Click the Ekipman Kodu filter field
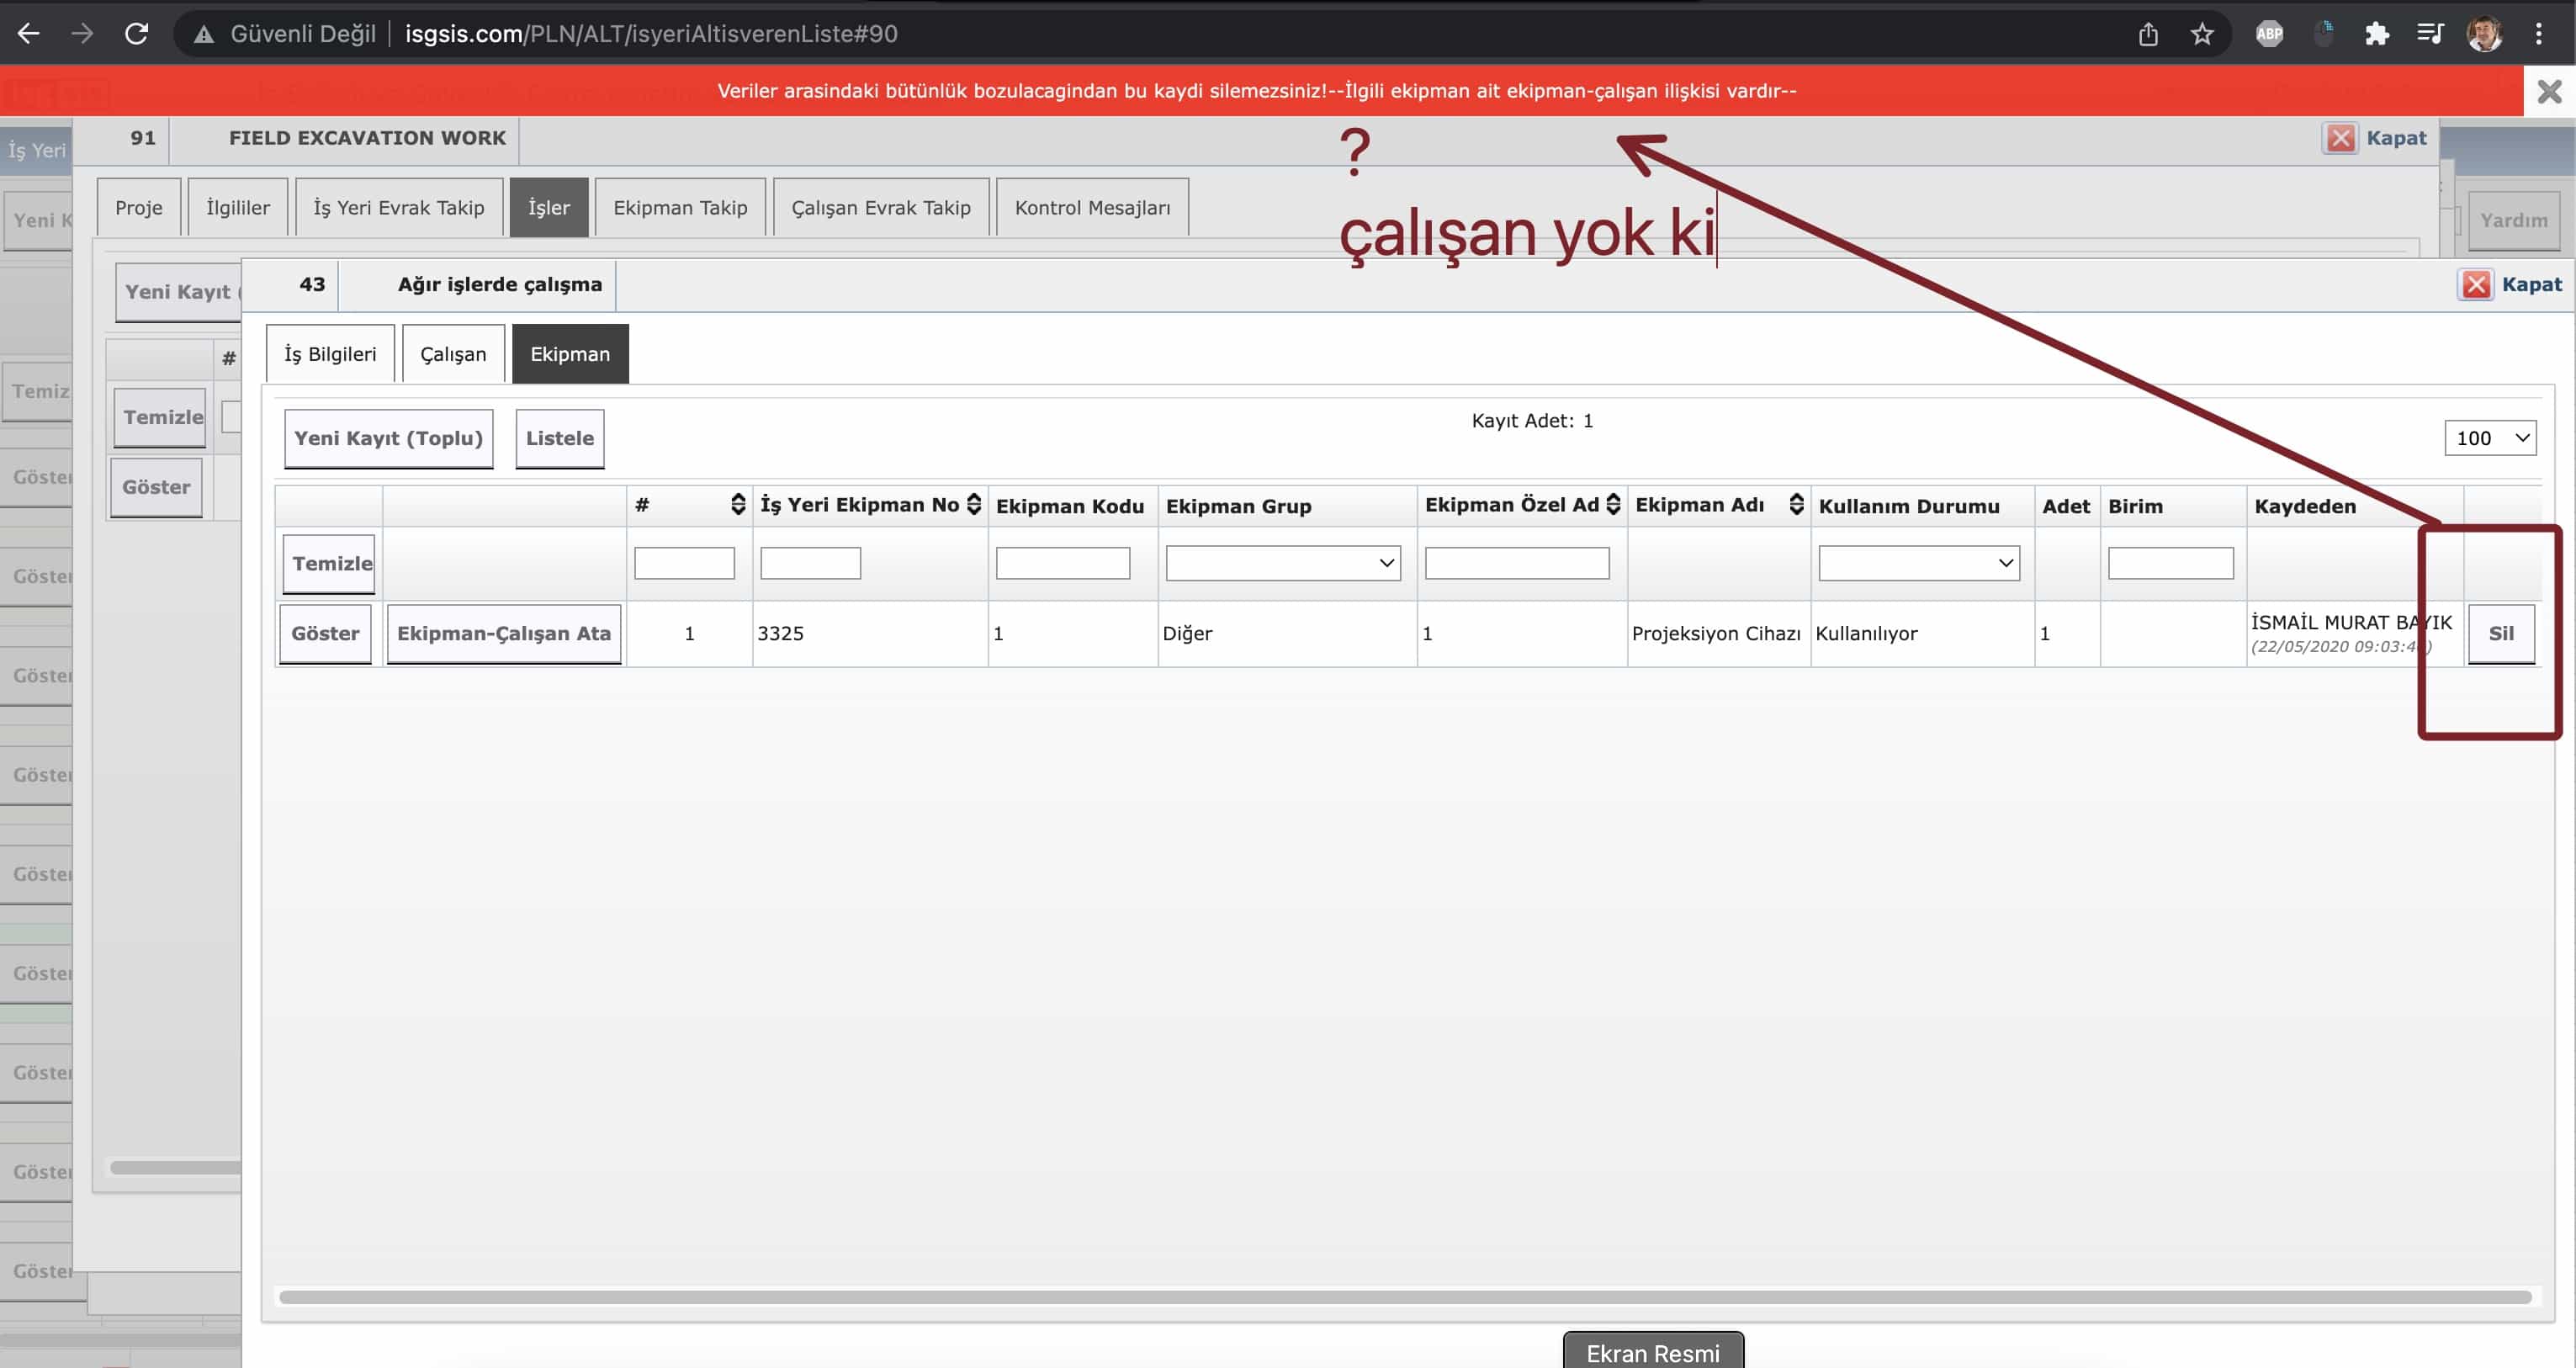The width and height of the screenshot is (2576, 1368). 1062,563
